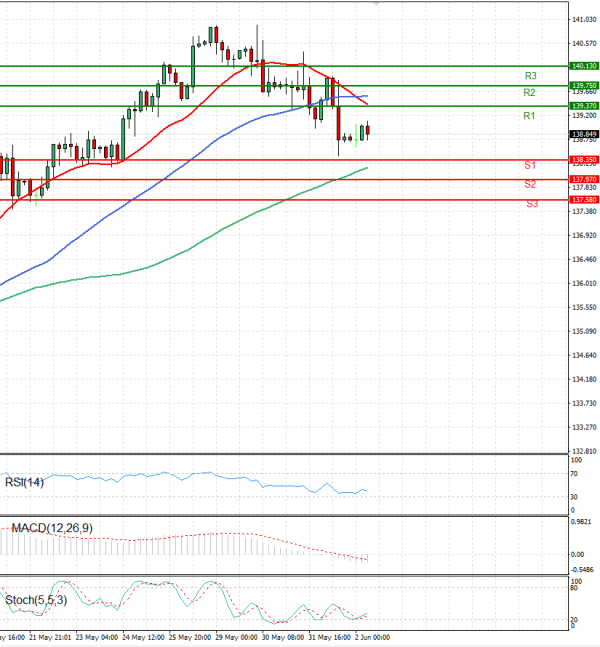Image resolution: width=600 pixels, height=647 pixels.
Task: Click the 135.090 price axis value
Action: coord(584,331)
